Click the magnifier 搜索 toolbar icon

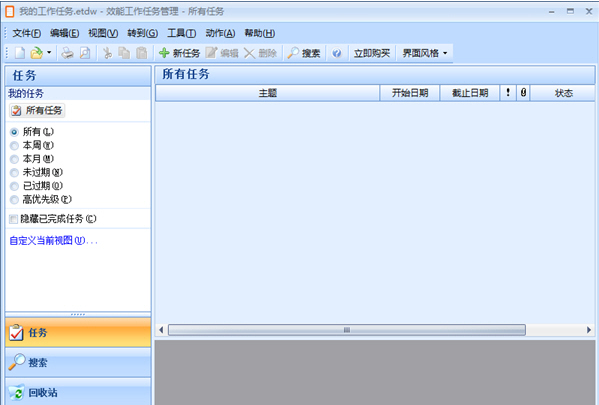tap(304, 53)
